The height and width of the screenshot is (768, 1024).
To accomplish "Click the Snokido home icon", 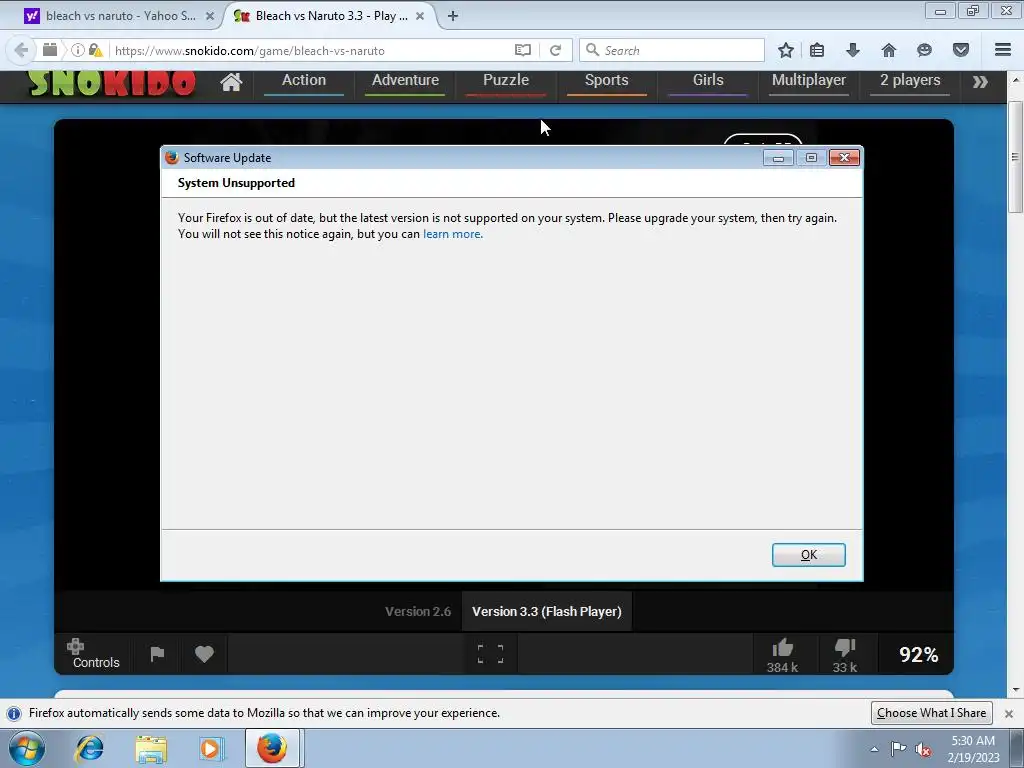I will [x=231, y=82].
